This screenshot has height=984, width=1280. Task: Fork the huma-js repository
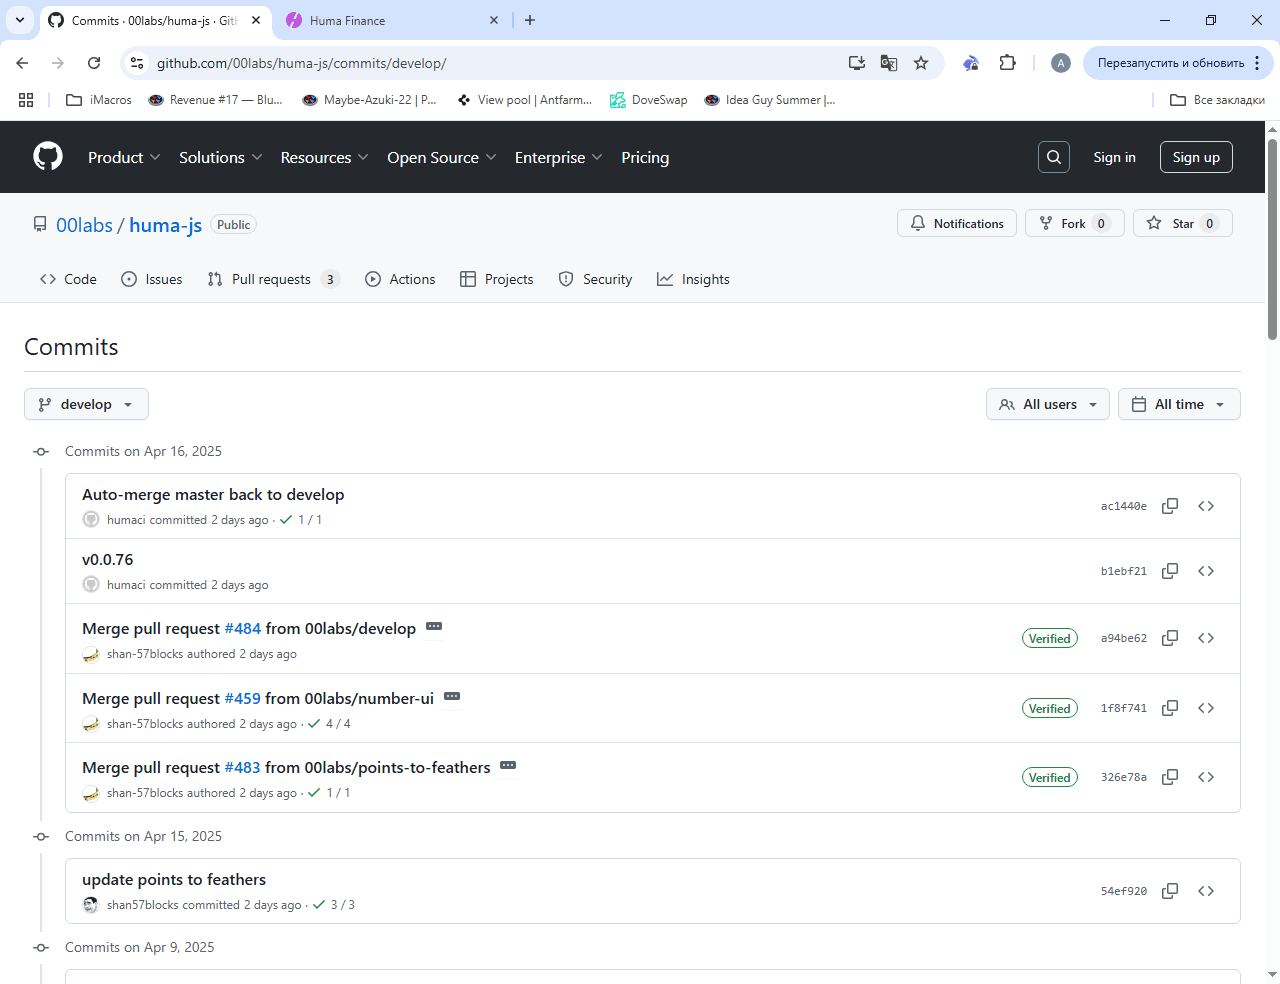coord(1075,223)
